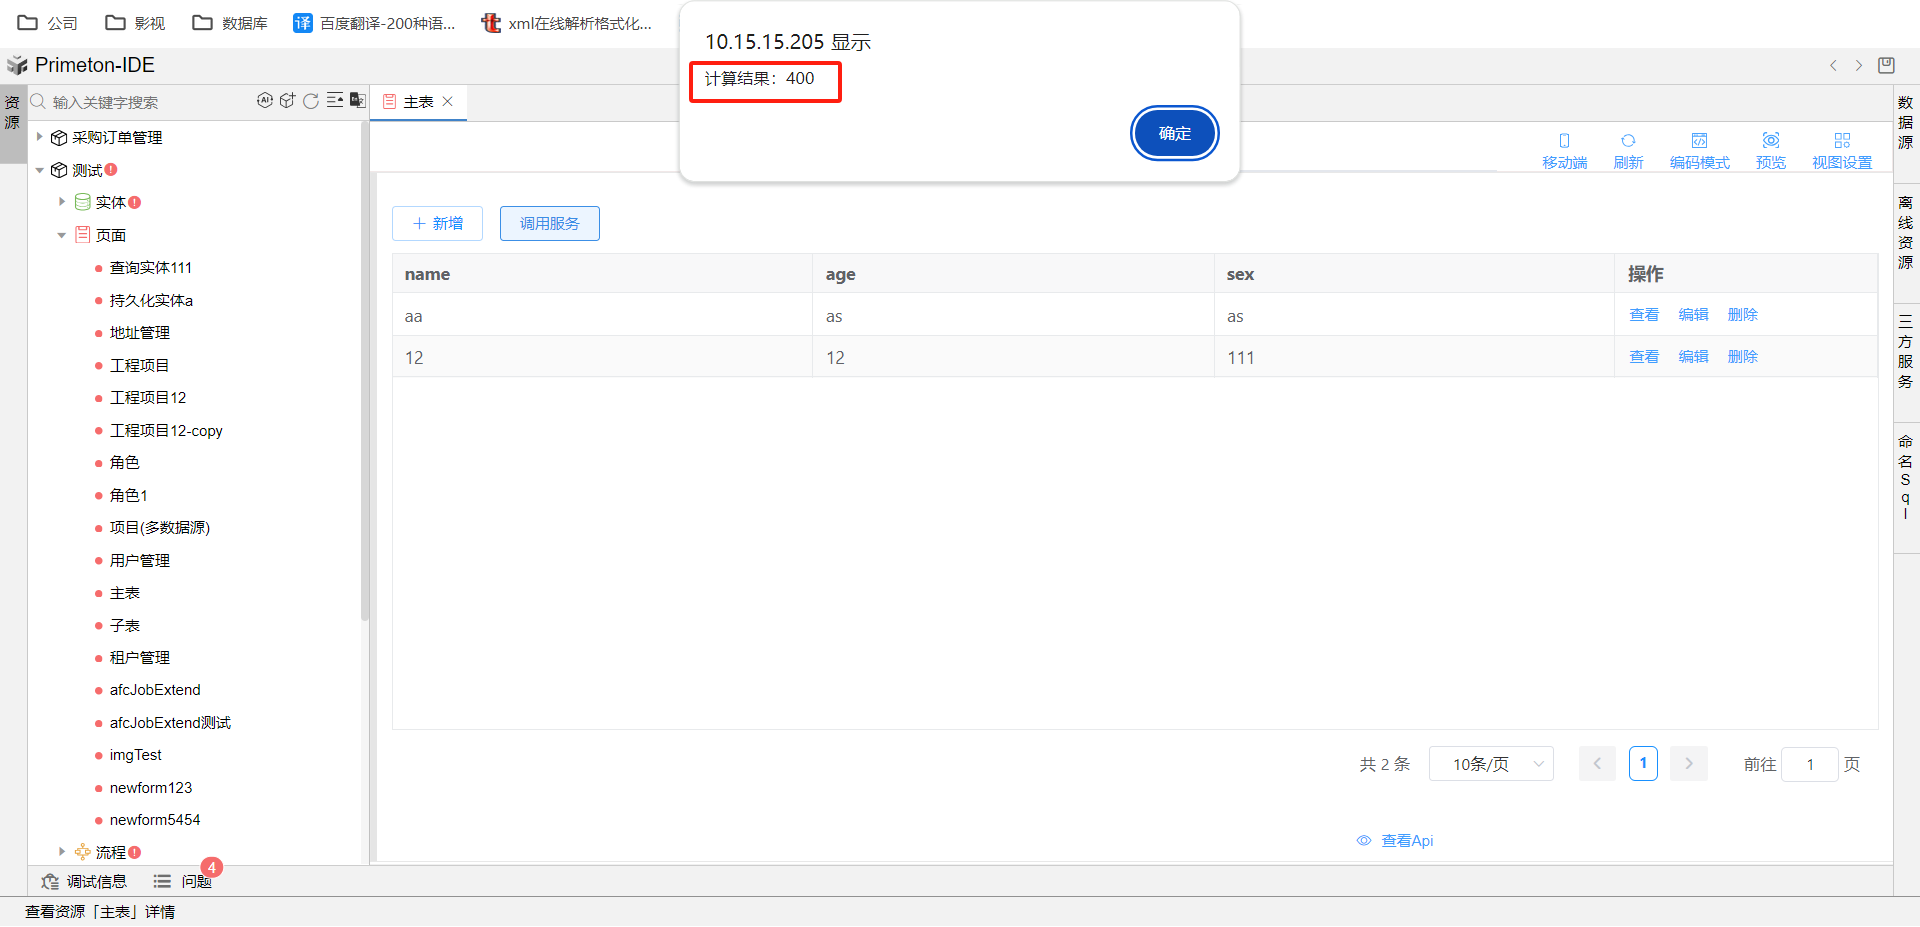
Task: Click the collapse-all icon in resource toolbar
Action: 335,101
